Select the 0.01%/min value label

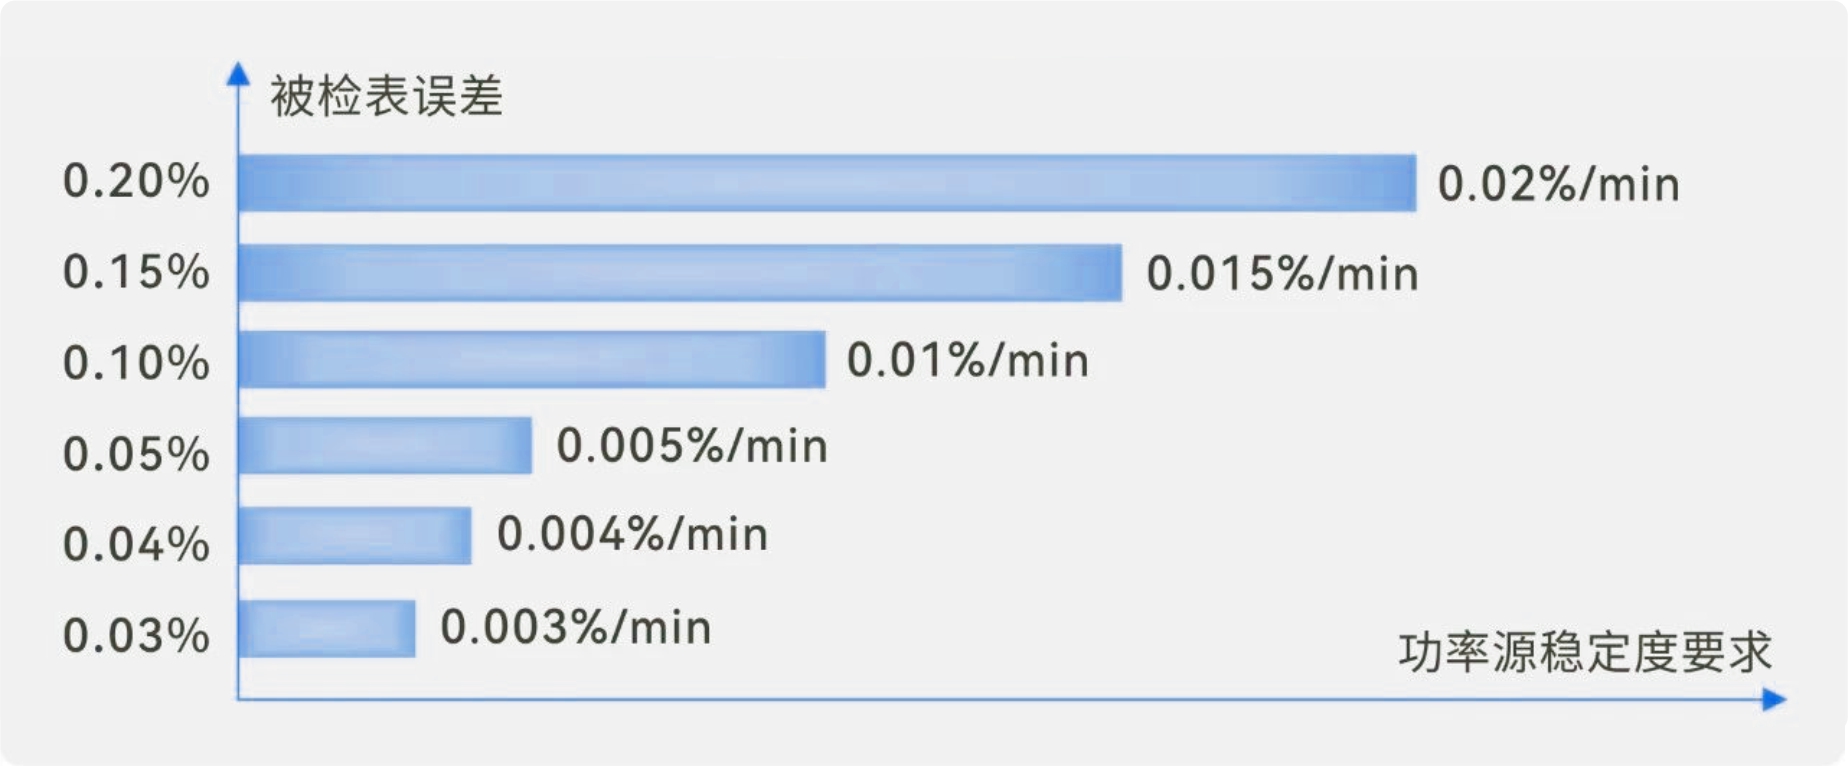(x=967, y=360)
